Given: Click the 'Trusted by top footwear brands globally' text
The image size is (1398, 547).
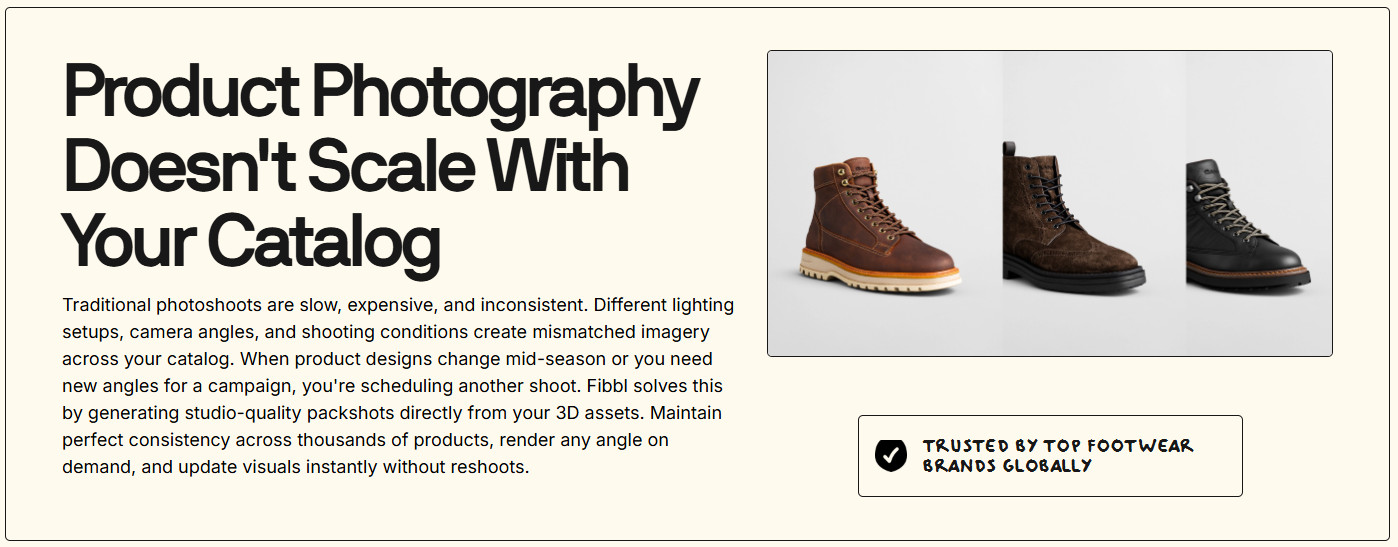Looking at the screenshot, I should [x=1058, y=455].
